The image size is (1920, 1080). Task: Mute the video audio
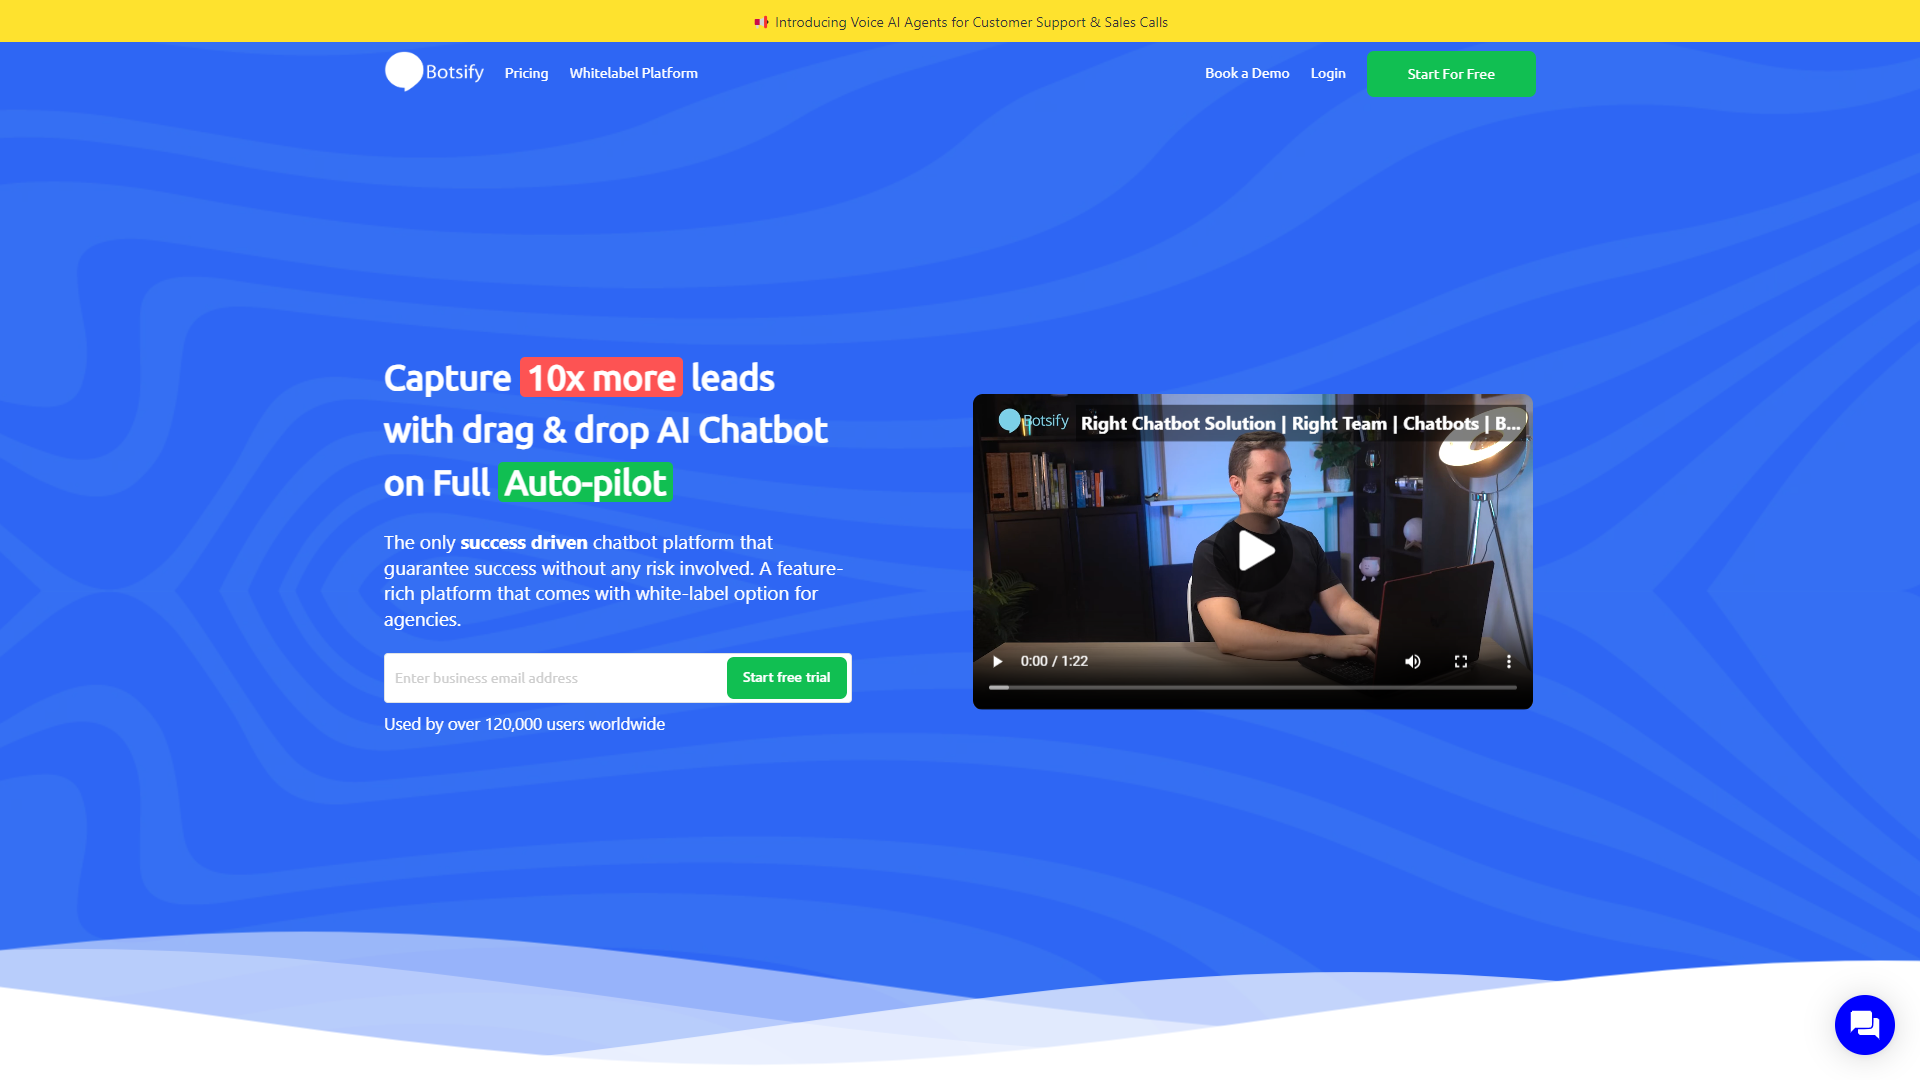tap(1412, 661)
